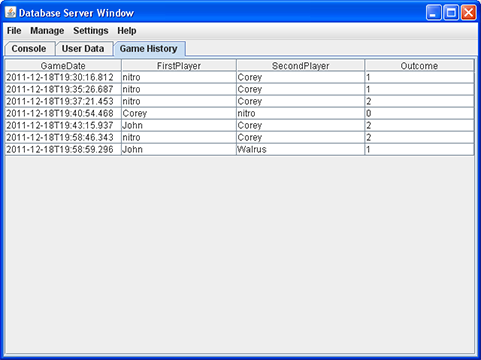This screenshot has height=360, width=481.
Task: Select date cell 2011-12-18T19:58:59.296
Action: [x=63, y=149]
